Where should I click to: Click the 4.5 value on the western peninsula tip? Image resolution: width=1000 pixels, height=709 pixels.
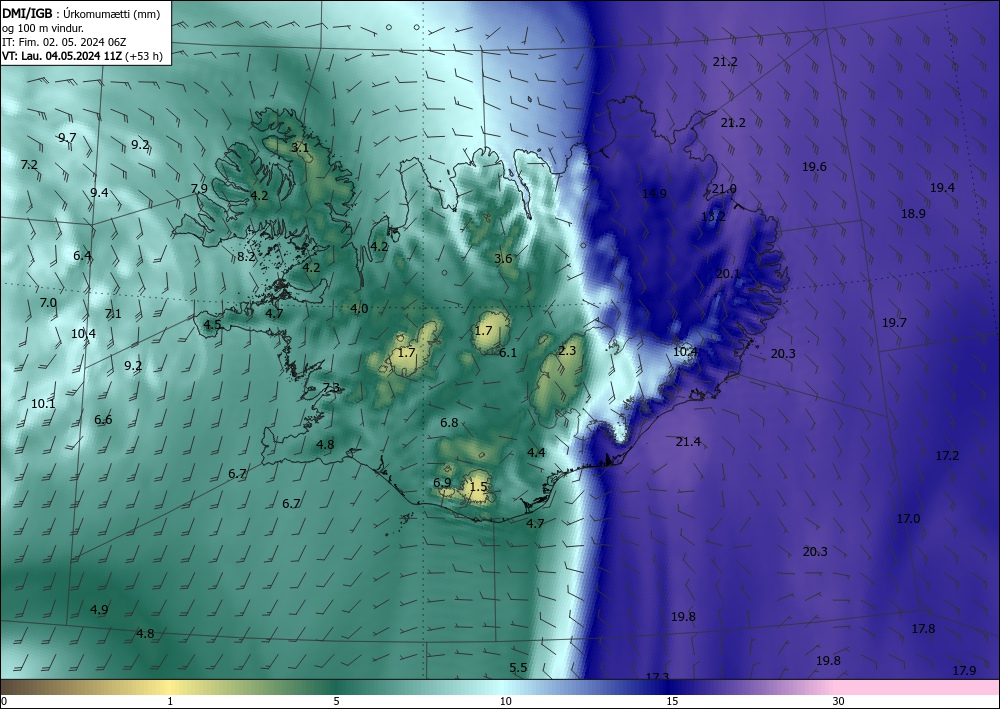212,325
